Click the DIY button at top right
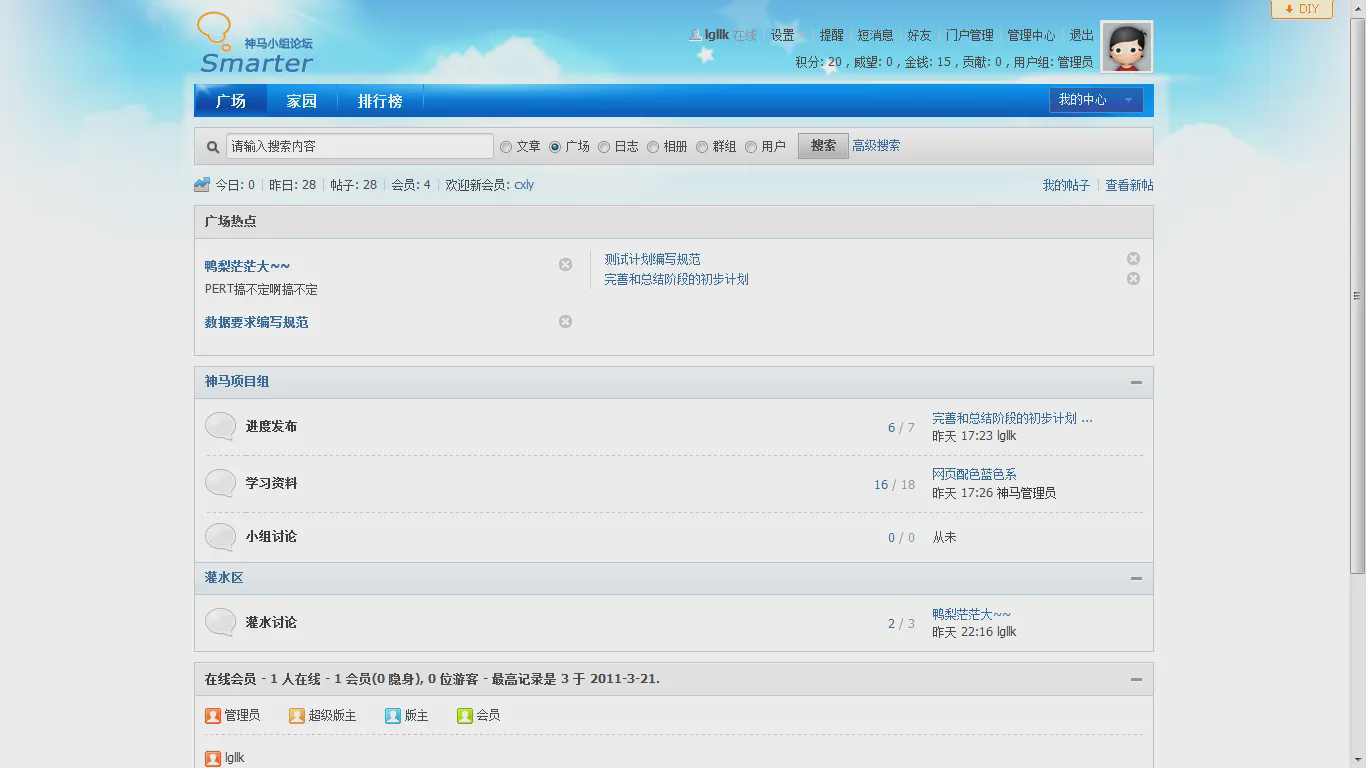This screenshot has width=1366, height=768. coord(1302,9)
